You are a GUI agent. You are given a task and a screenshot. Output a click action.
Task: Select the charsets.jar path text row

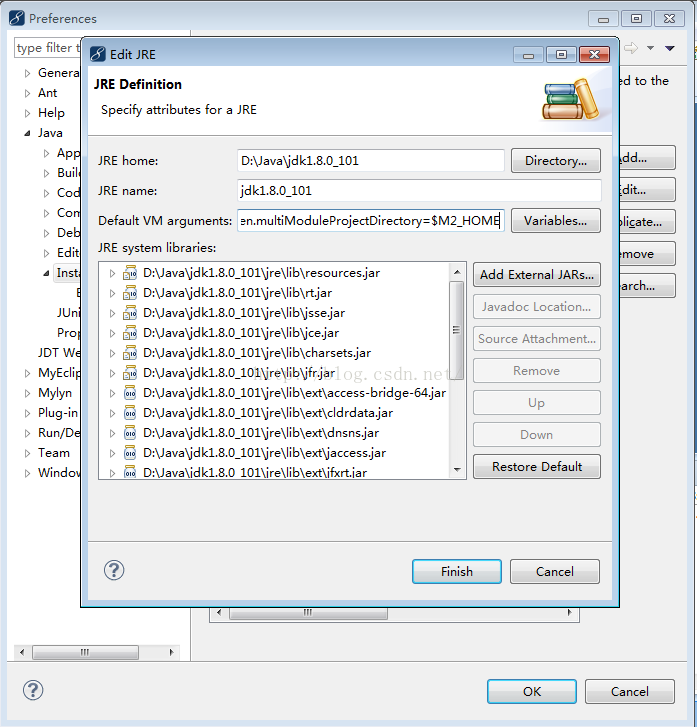(256, 353)
